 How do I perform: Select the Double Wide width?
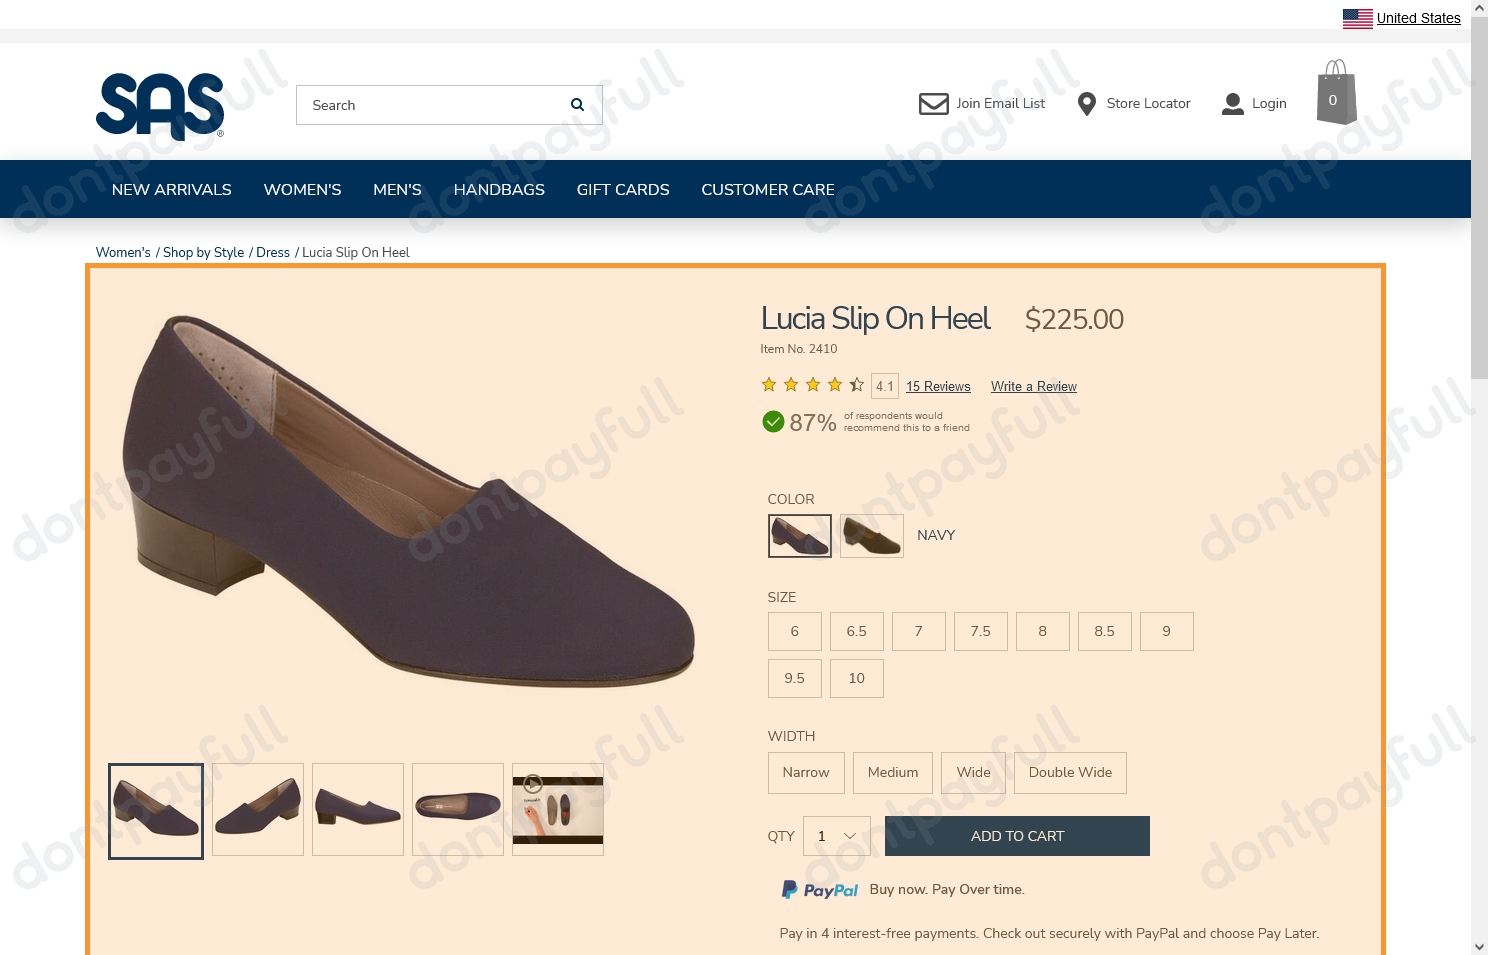1069,772
